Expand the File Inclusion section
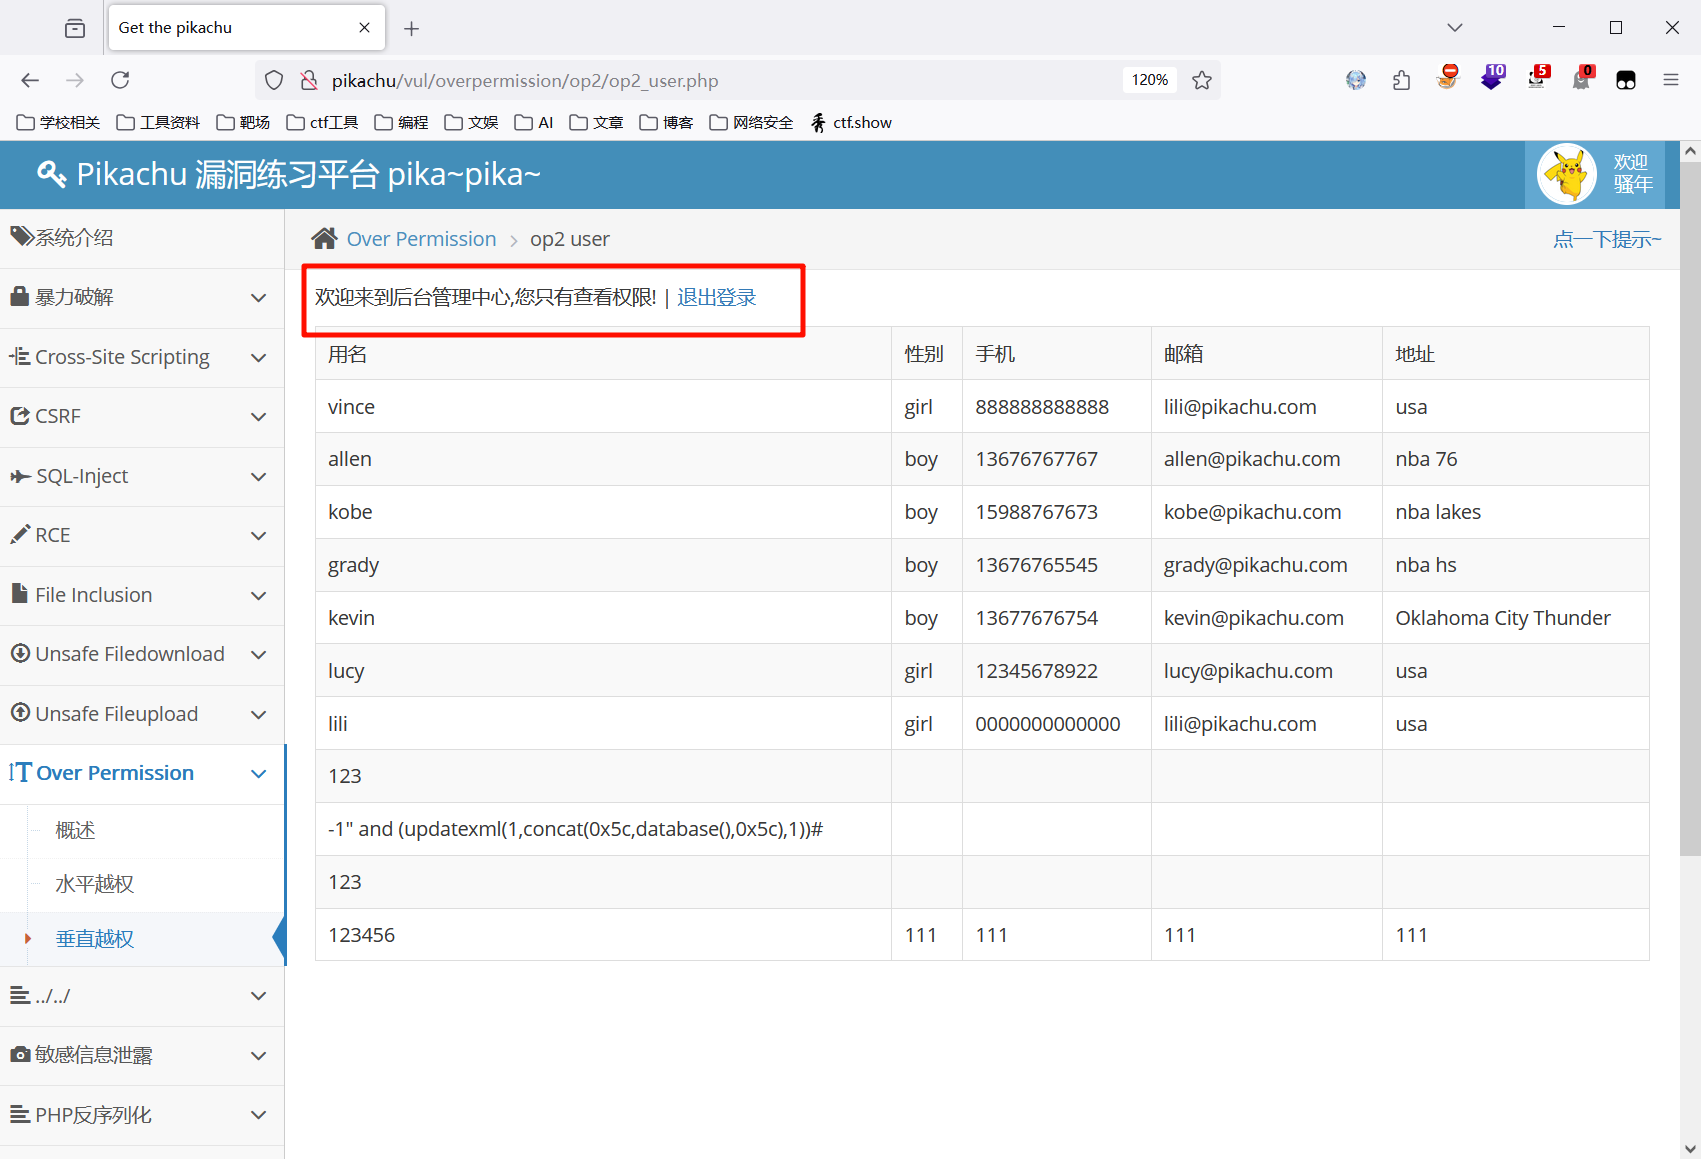 142,595
